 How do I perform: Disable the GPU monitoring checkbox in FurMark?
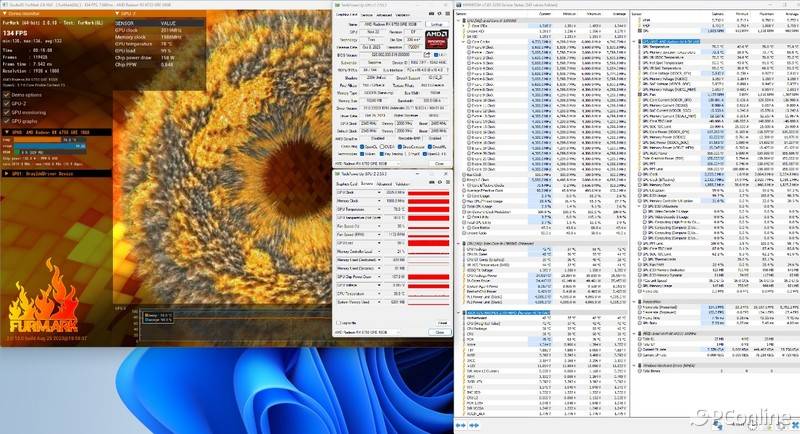[9, 111]
